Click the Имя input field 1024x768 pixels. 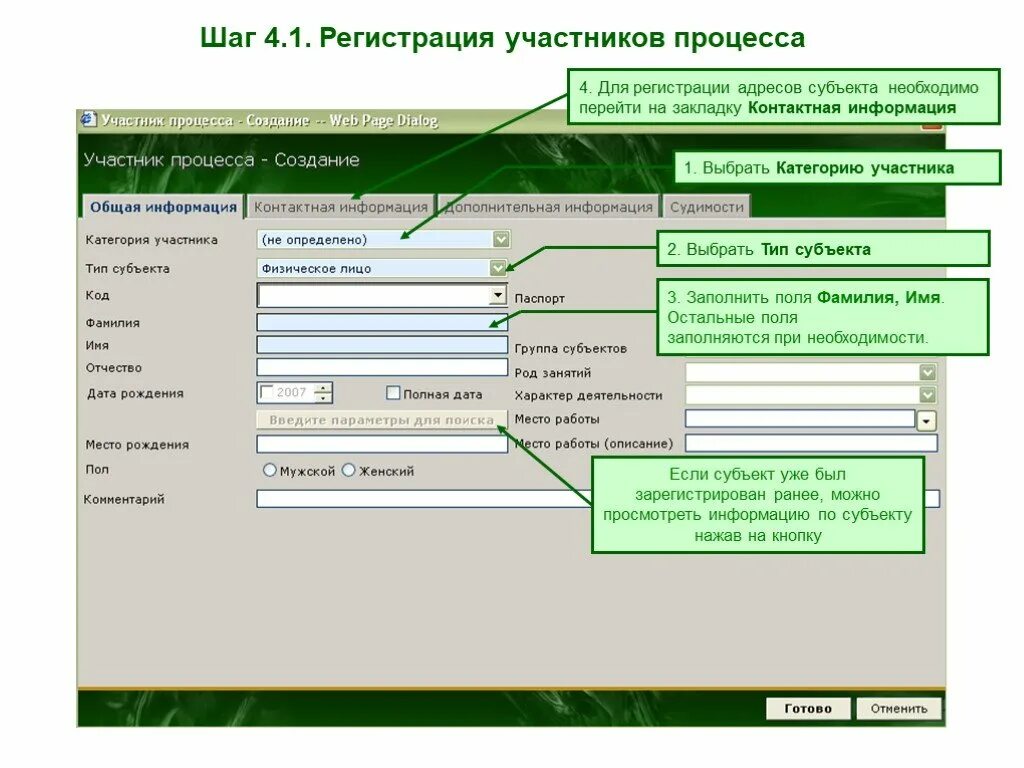click(x=382, y=345)
